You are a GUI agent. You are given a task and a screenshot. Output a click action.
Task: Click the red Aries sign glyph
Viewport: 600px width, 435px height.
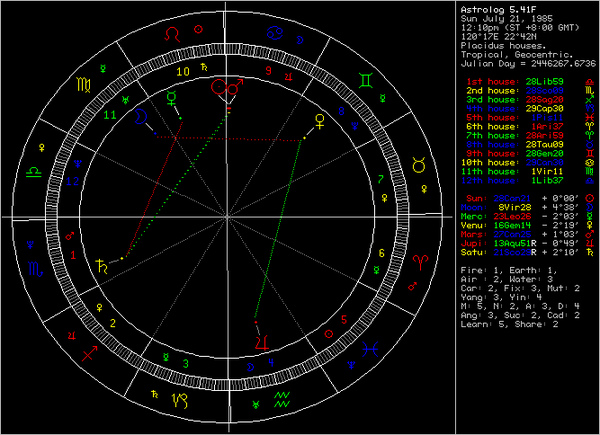tap(421, 262)
